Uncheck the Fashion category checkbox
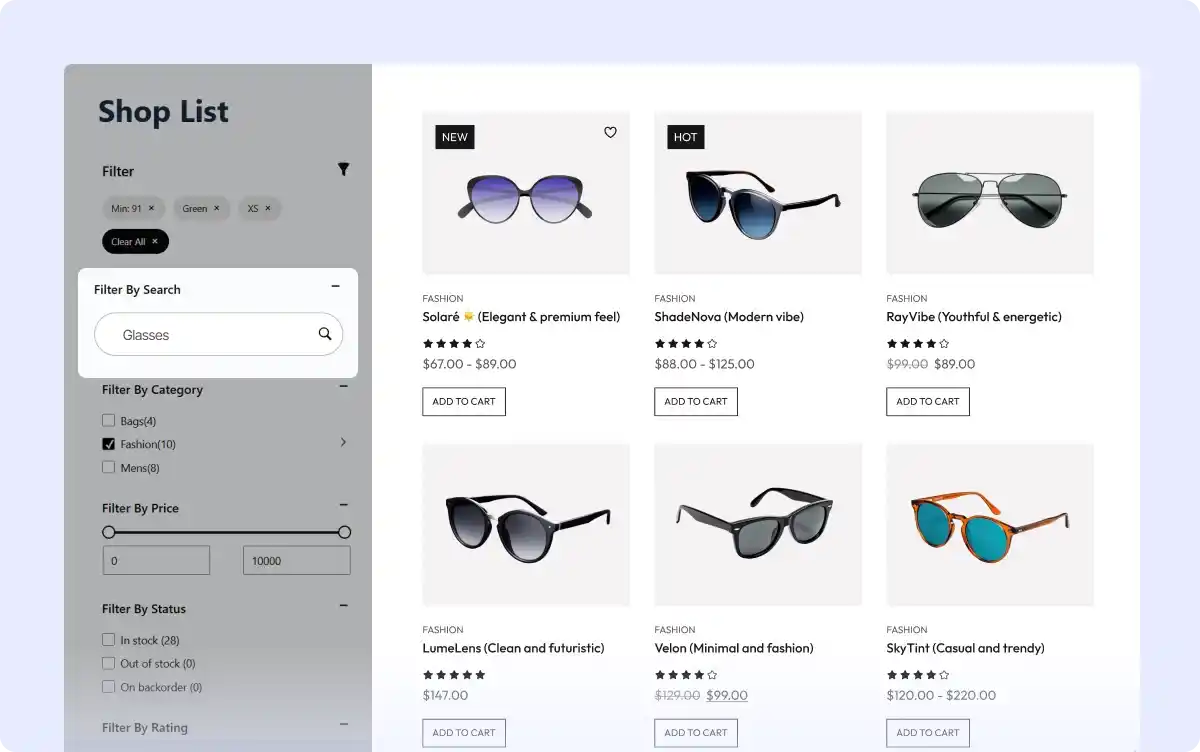The image size is (1200, 752). [109, 444]
